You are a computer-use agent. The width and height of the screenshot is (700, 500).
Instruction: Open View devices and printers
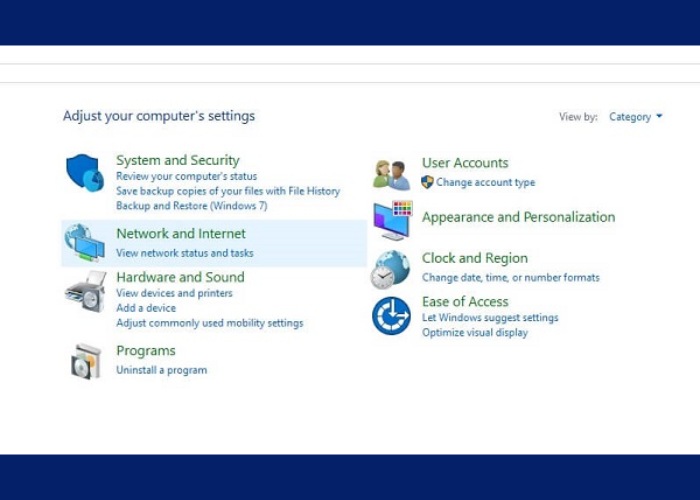pos(174,293)
